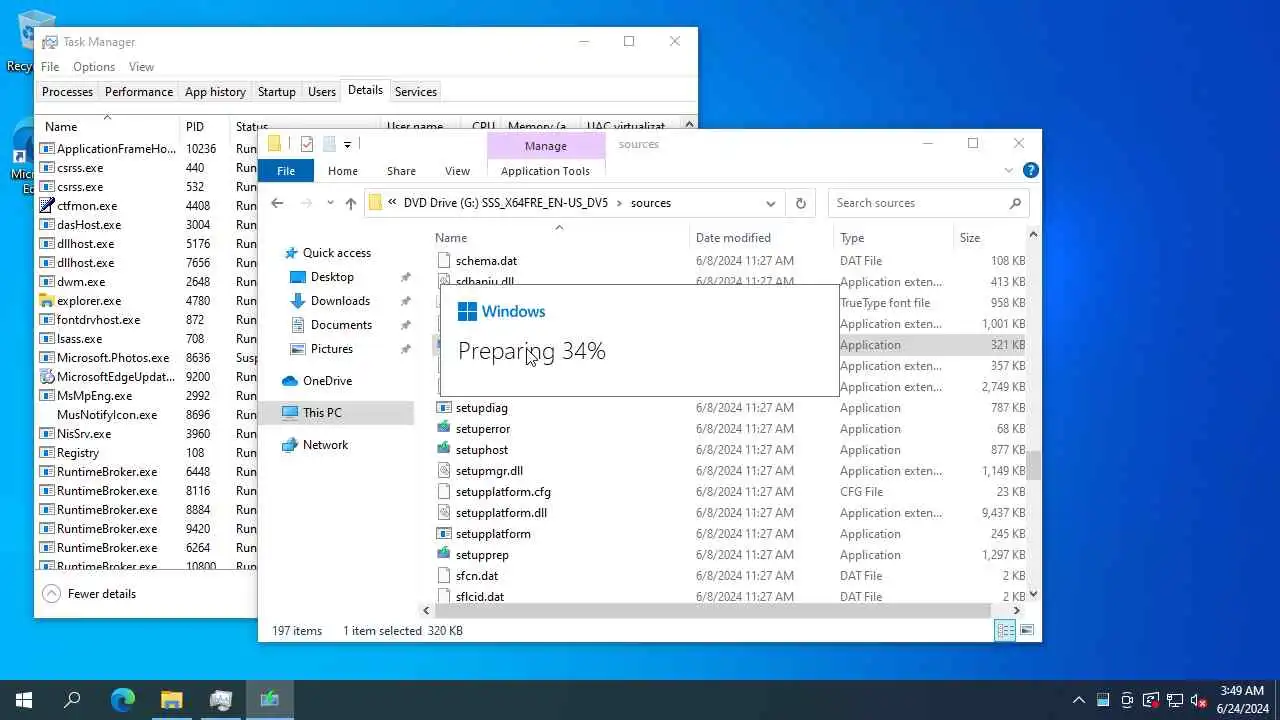Click the ctfmon.exe pen icon in Task Manager
This screenshot has width=1280, height=720.
[x=47, y=206]
